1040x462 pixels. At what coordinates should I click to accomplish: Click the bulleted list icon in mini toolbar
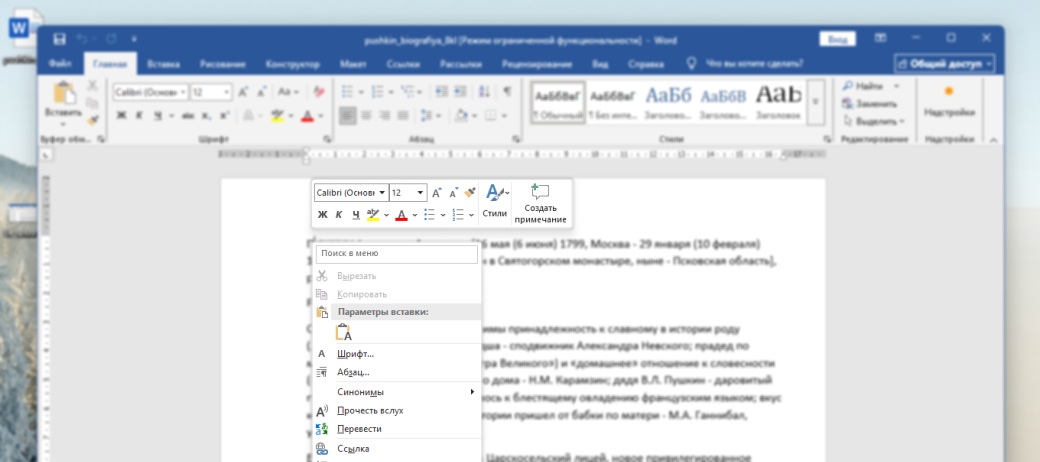tap(429, 214)
